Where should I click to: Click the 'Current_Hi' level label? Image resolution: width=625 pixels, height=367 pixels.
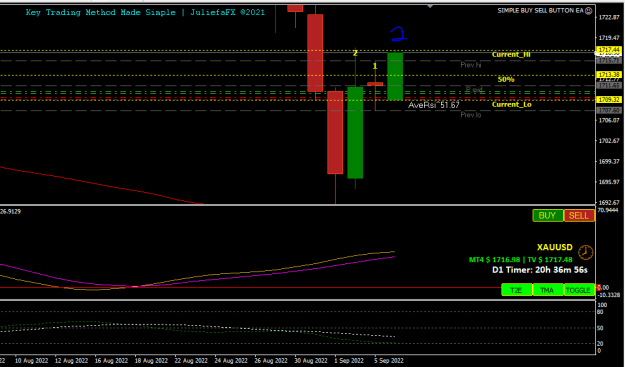click(511, 55)
